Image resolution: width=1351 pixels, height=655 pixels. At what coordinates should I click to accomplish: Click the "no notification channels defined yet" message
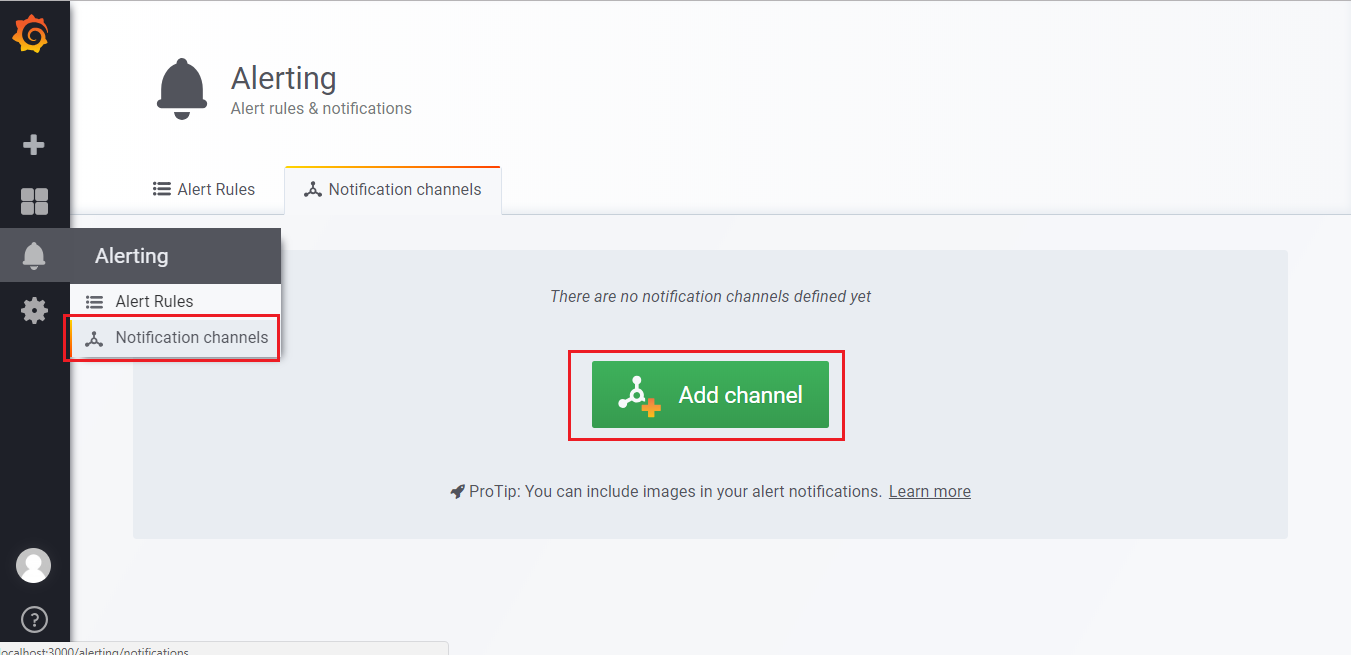710,297
